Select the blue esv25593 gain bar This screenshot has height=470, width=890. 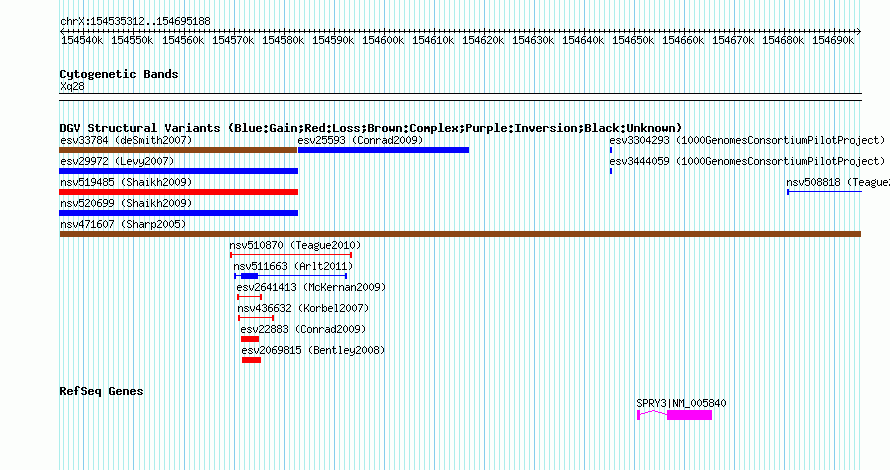[x=383, y=150]
